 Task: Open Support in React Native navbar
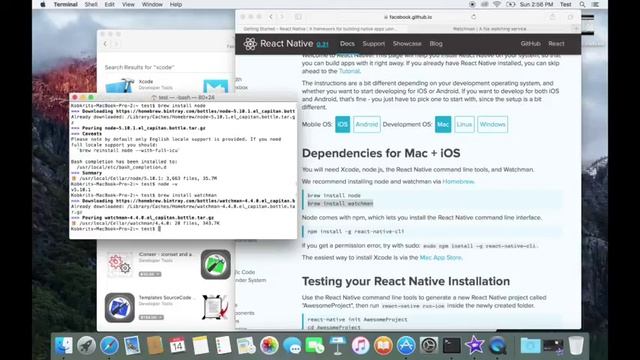click(373, 44)
